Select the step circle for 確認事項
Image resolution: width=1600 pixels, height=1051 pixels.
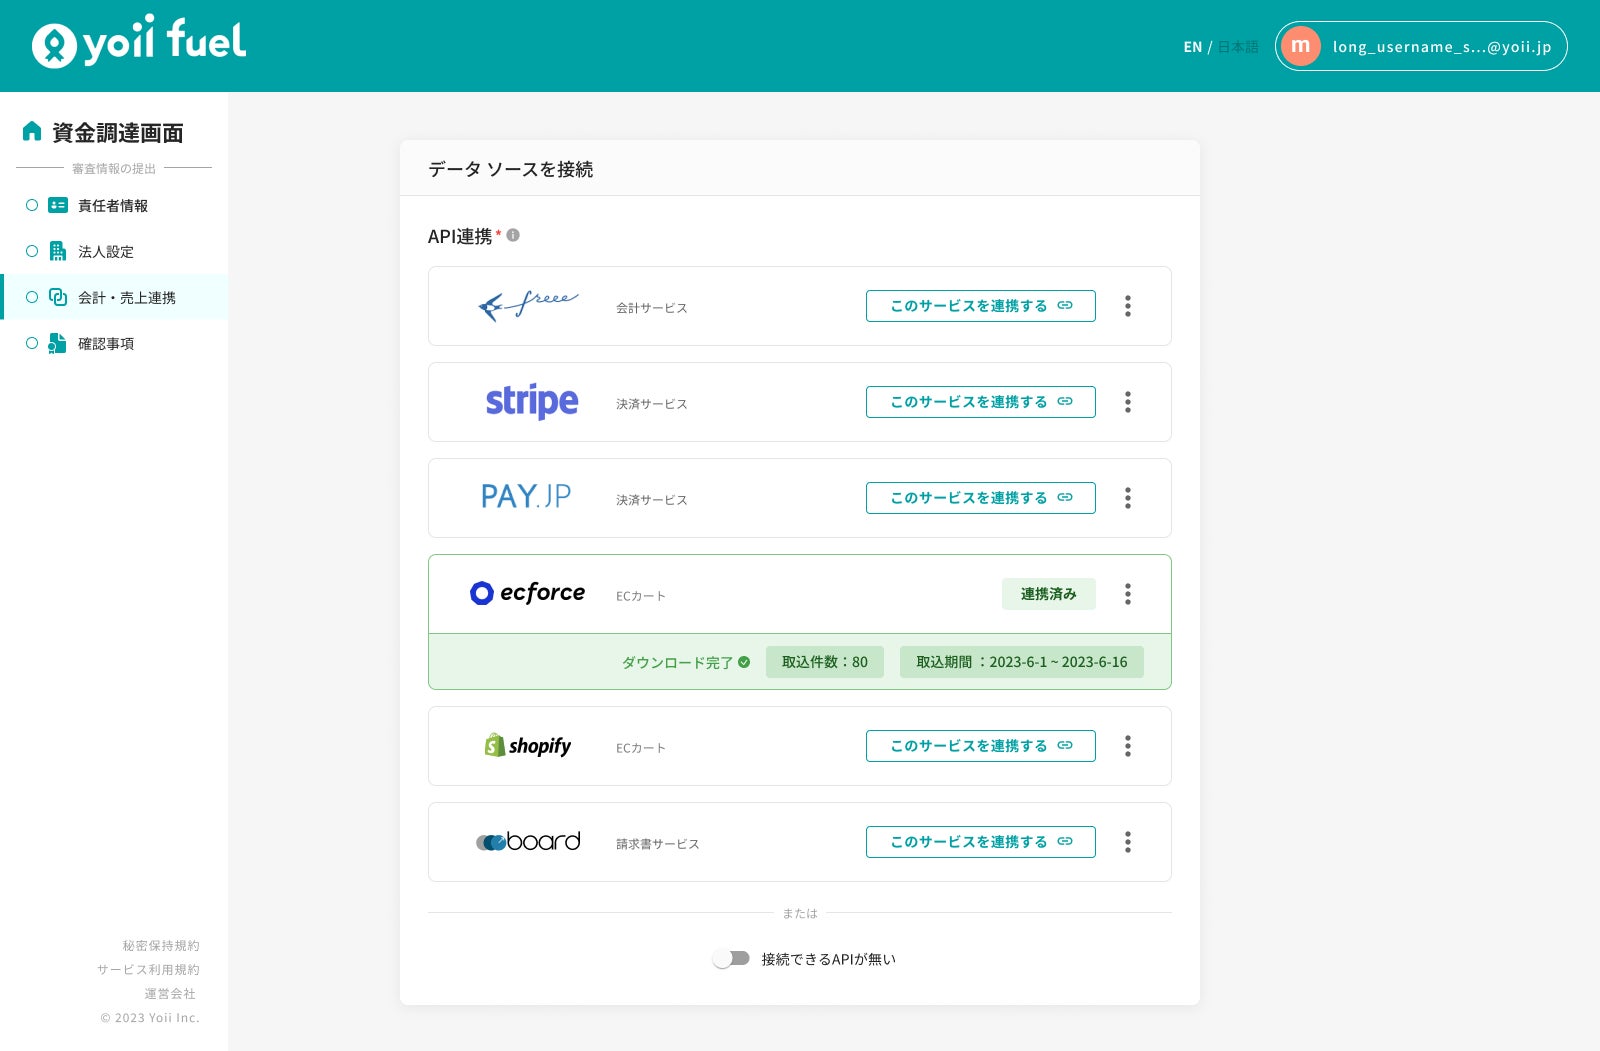pos(32,343)
